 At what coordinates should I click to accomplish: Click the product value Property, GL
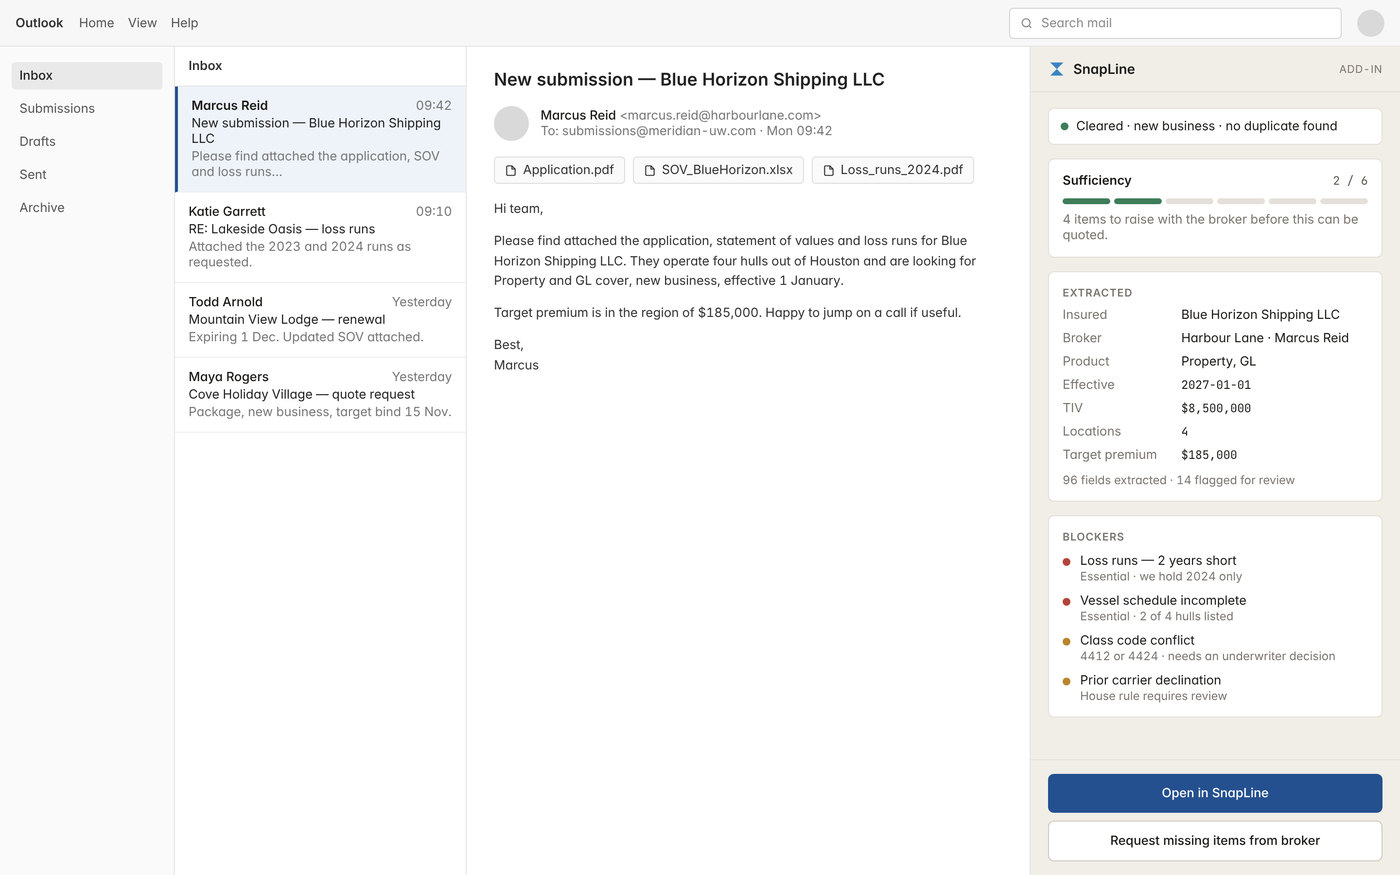click(x=1218, y=362)
